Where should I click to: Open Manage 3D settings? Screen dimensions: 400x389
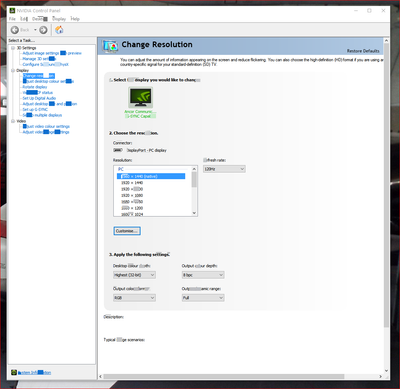pos(39,59)
